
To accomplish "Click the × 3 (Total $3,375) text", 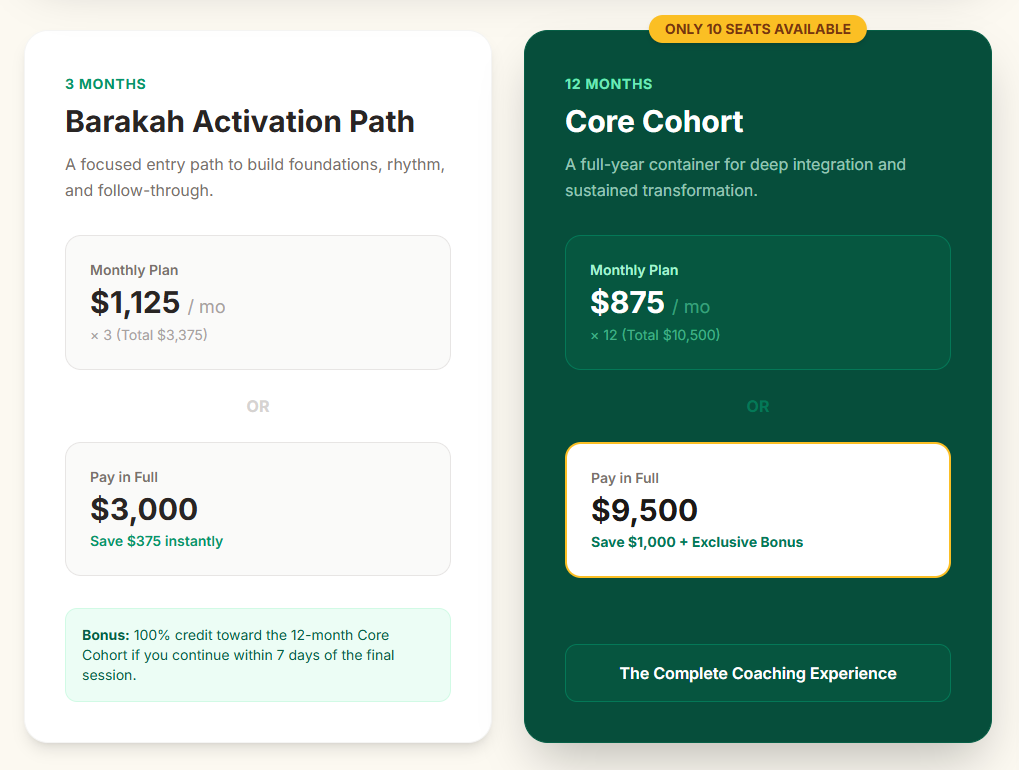I will [149, 335].
